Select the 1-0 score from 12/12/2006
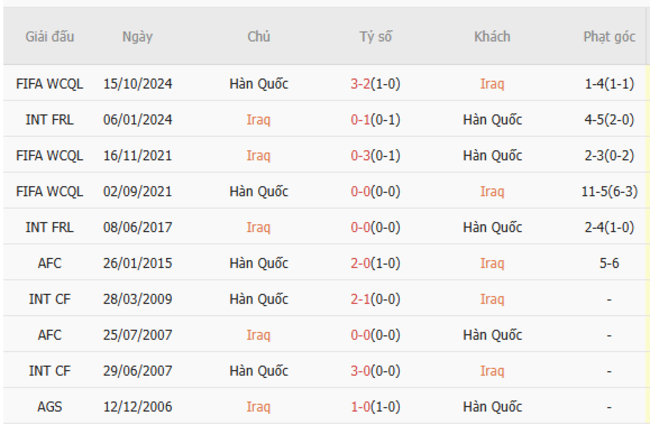 coord(361,407)
